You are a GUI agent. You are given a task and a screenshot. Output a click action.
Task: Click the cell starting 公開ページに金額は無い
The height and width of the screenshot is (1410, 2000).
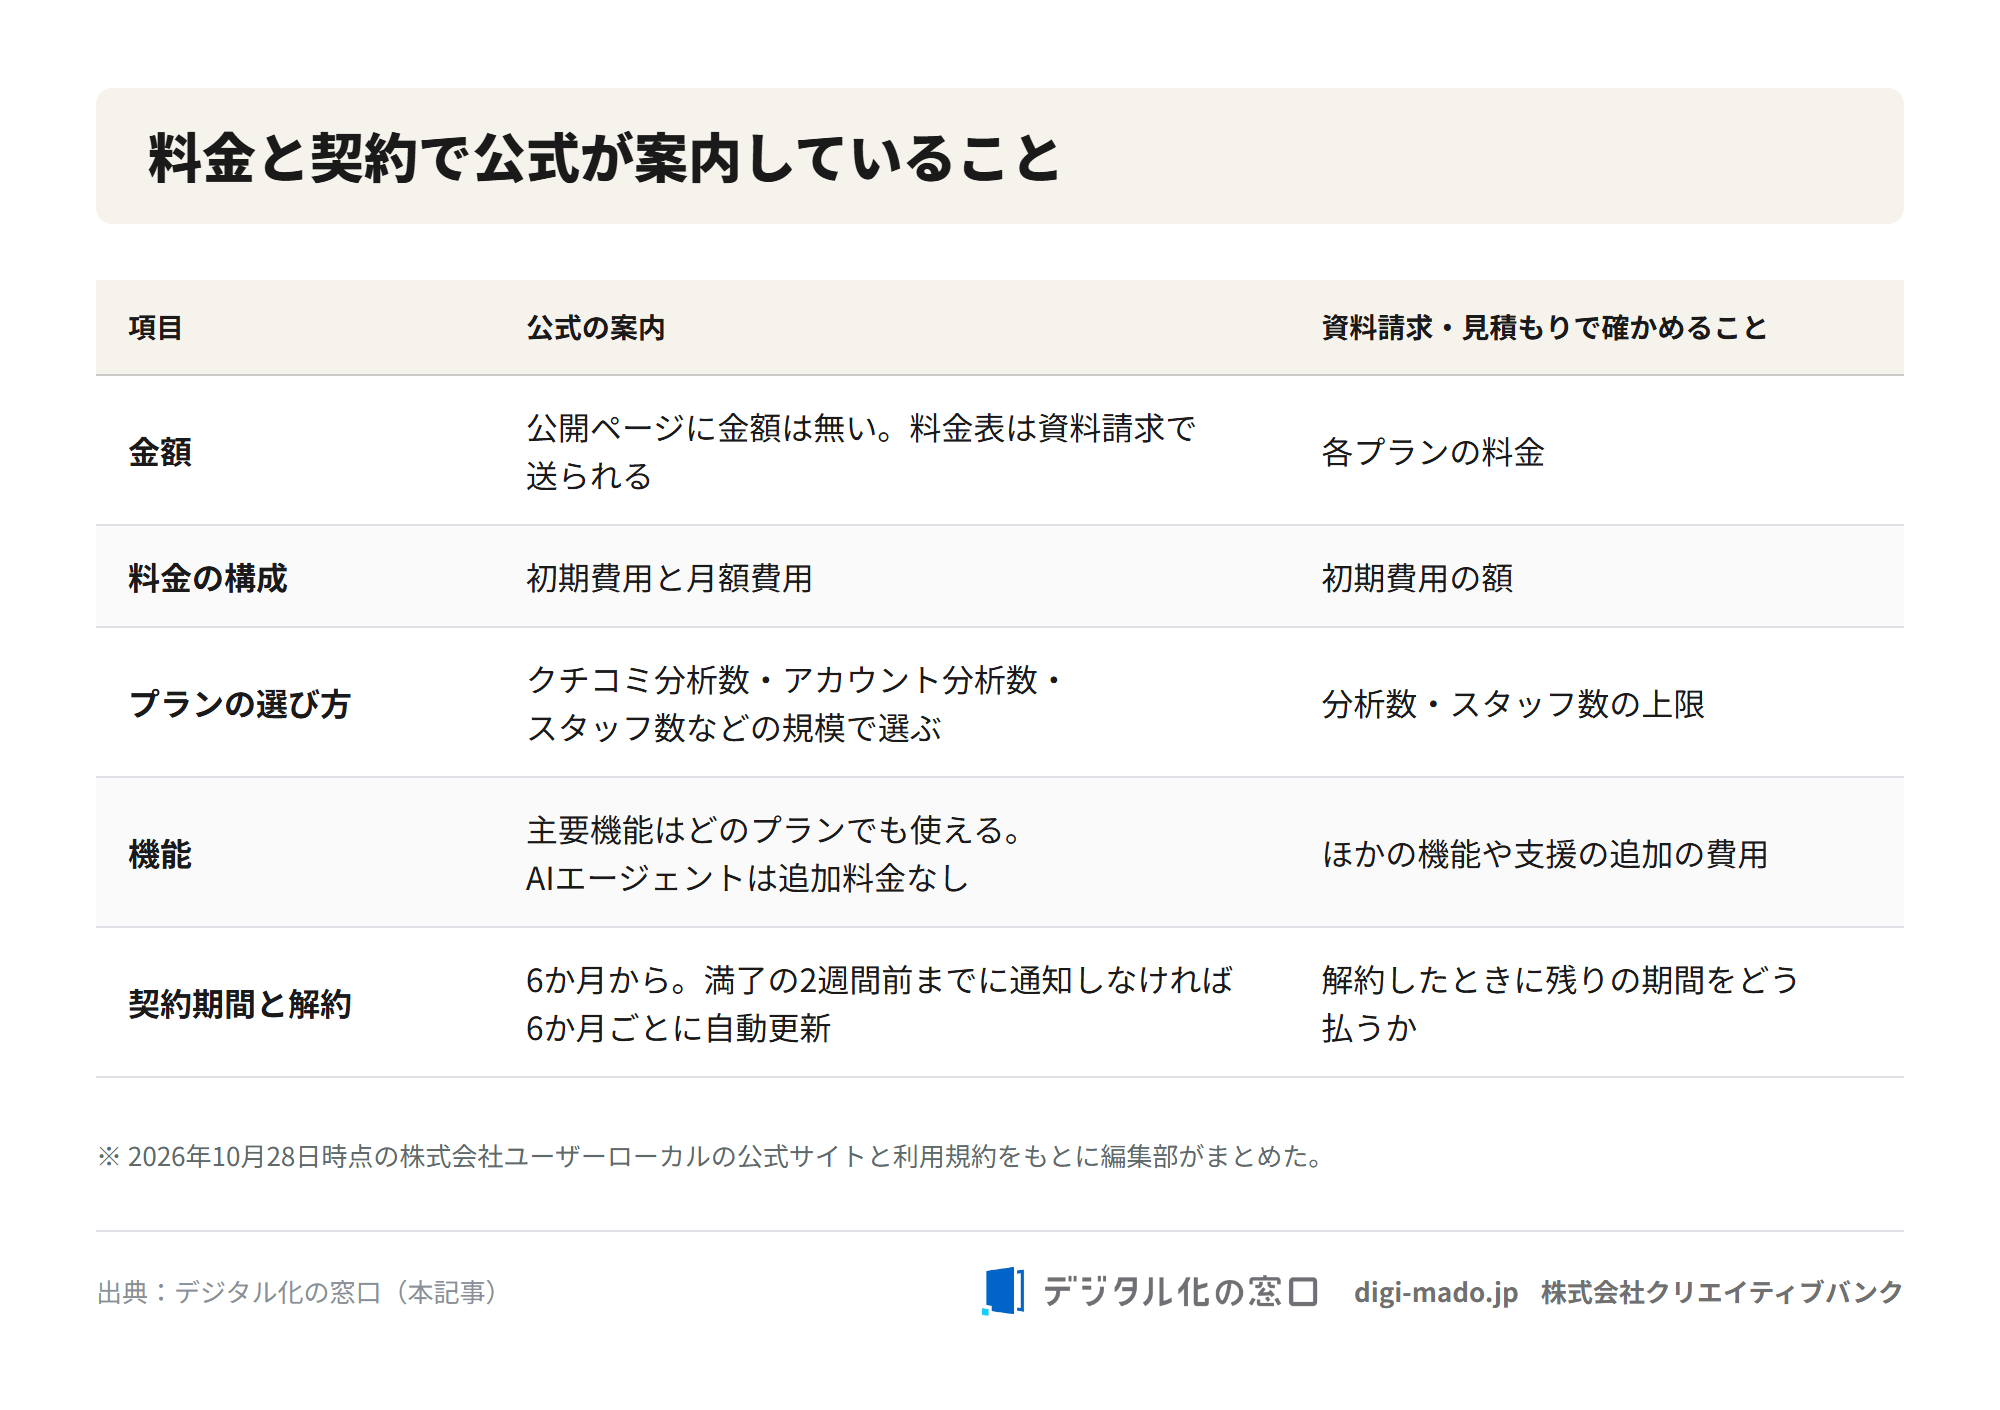pyautogui.click(x=861, y=452)
